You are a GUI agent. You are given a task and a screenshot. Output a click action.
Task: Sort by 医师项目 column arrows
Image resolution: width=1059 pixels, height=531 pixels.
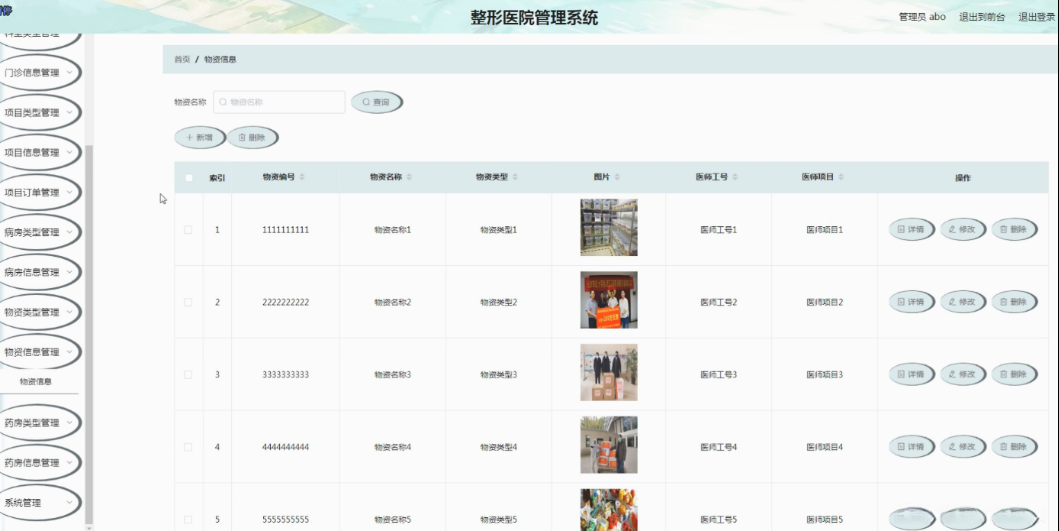point(841,177)
